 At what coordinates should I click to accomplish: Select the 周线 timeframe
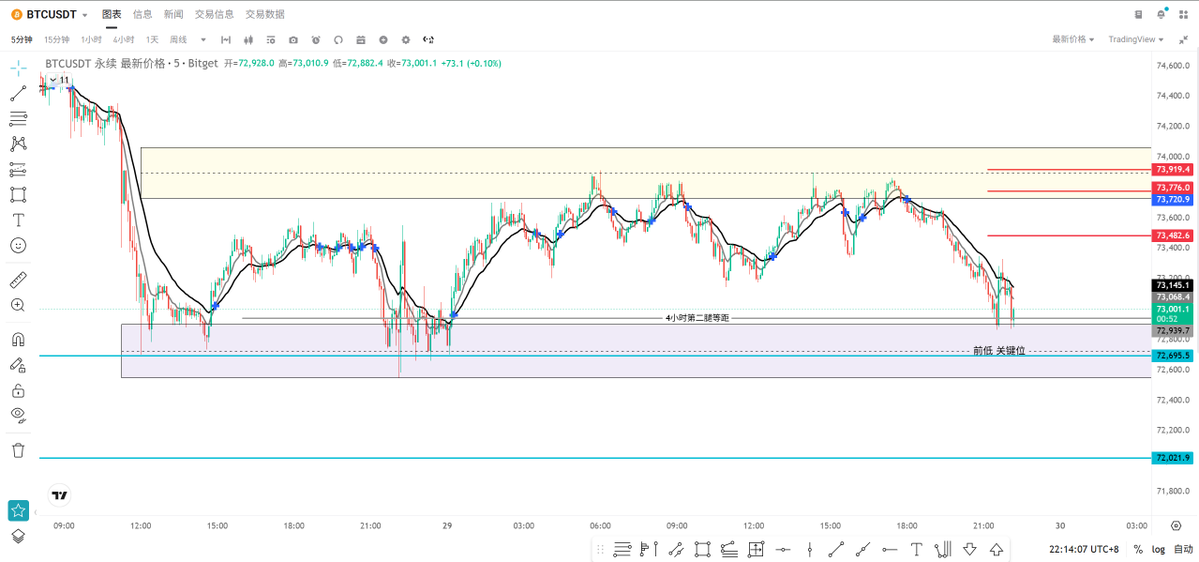[178, 40]
